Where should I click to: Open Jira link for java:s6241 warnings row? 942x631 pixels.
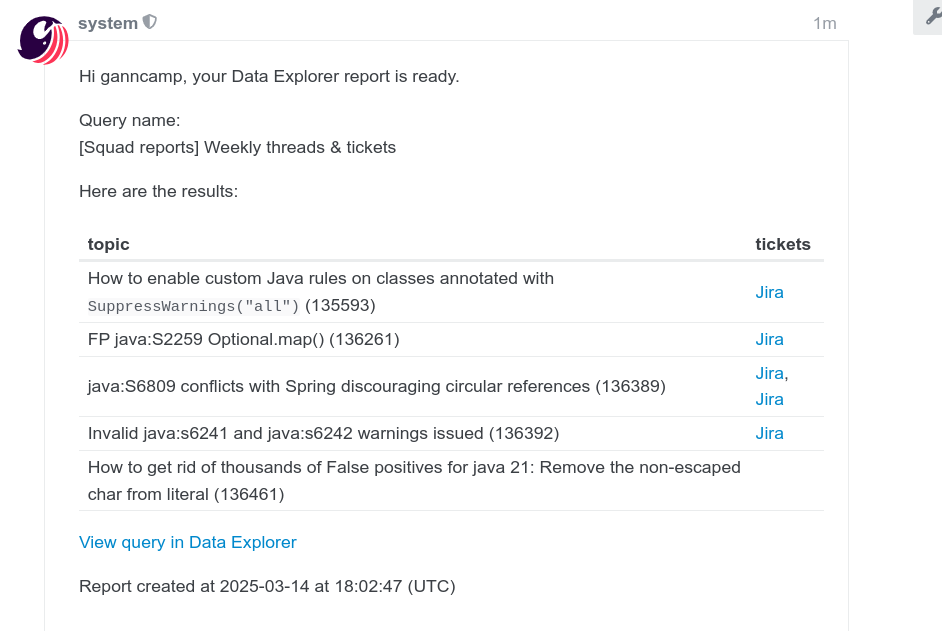(769, 433)
